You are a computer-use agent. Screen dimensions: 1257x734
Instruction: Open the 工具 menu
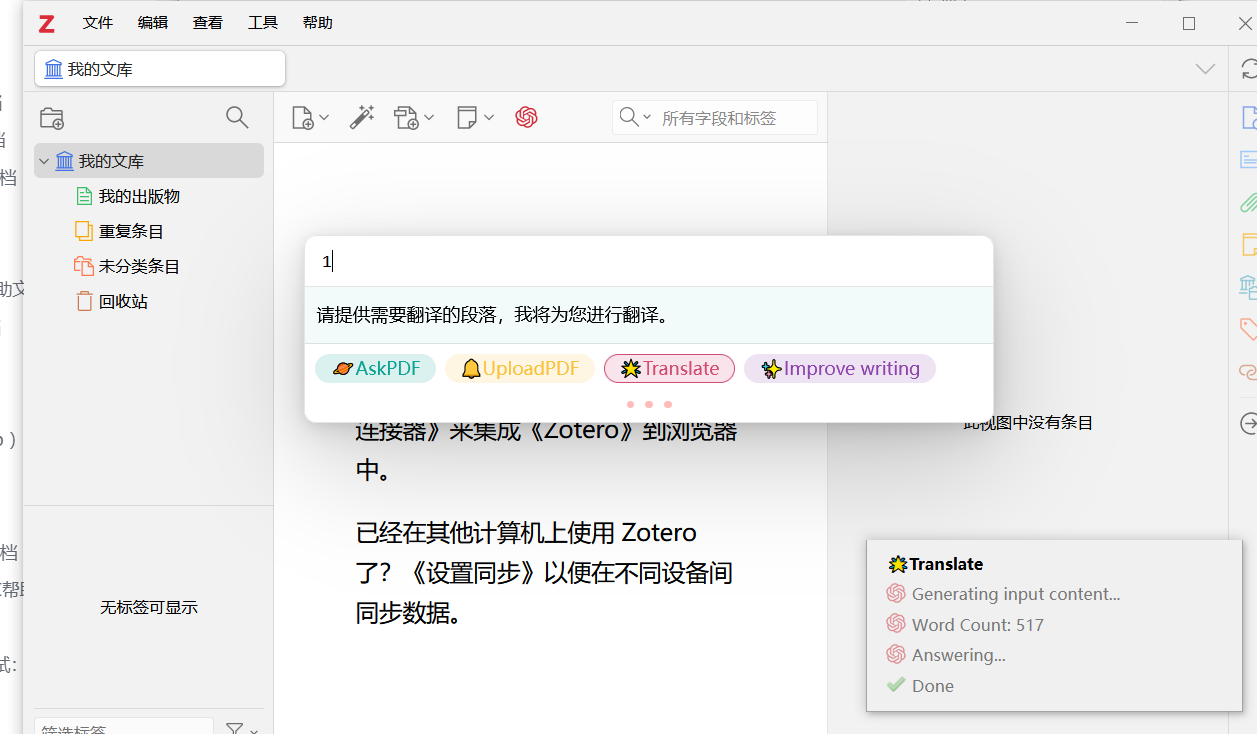pos(263,23)
